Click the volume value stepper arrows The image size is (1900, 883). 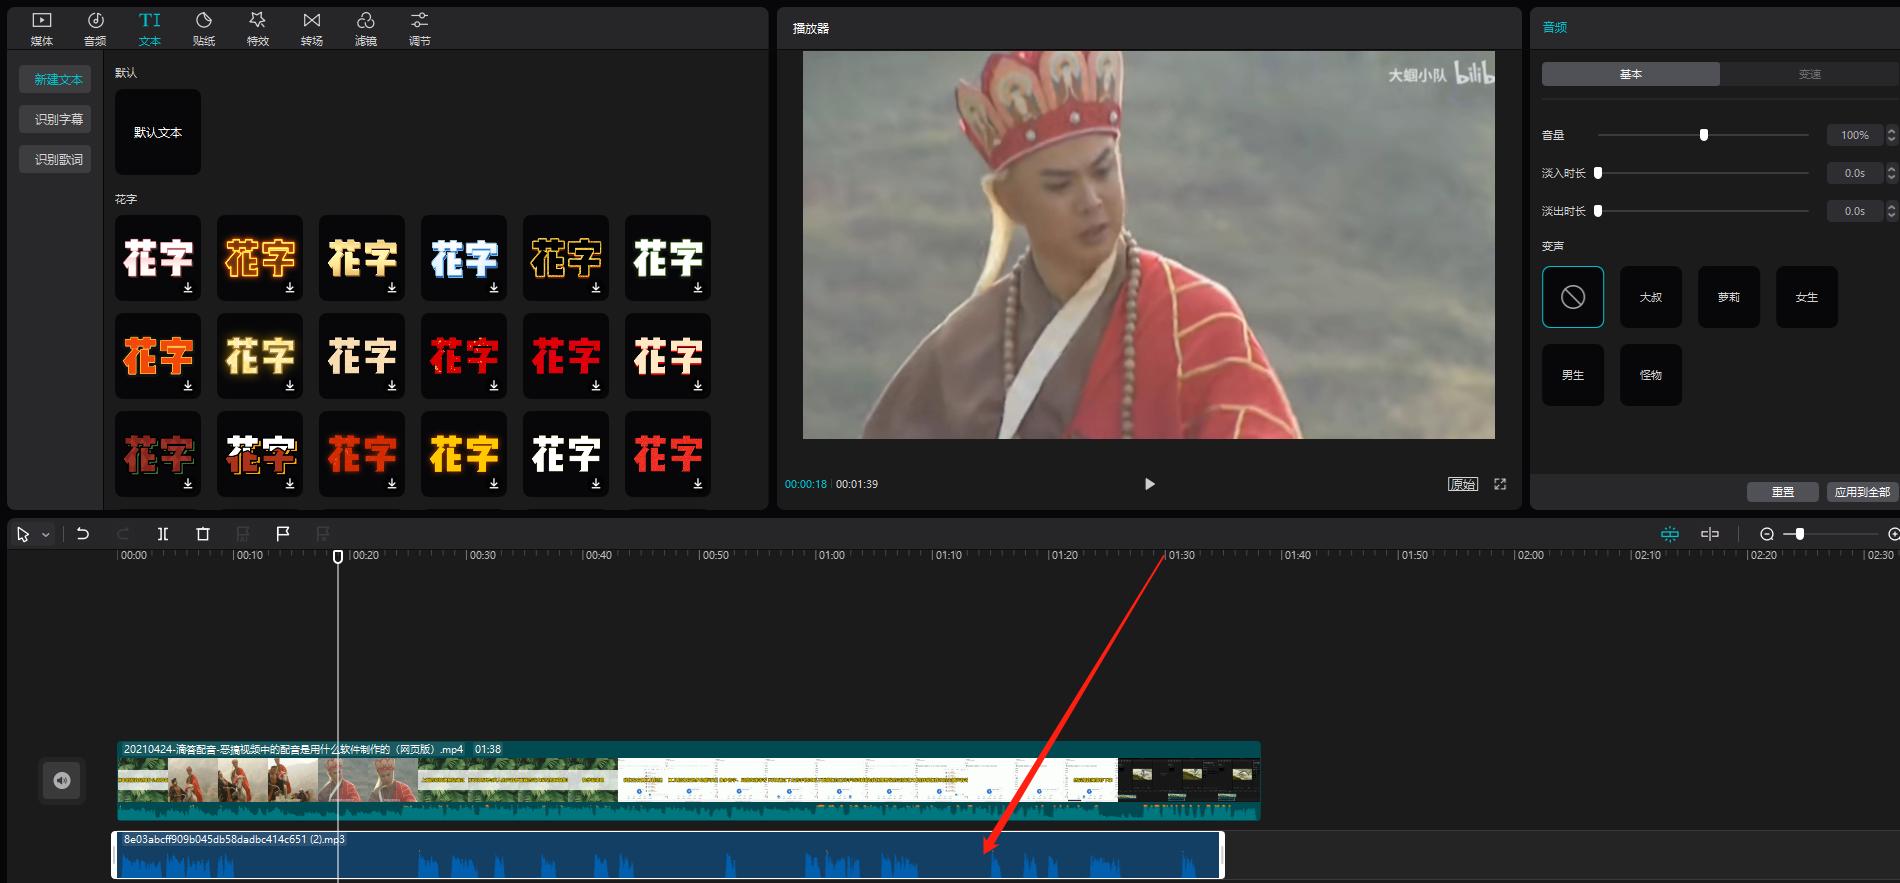click(1891, 135)
